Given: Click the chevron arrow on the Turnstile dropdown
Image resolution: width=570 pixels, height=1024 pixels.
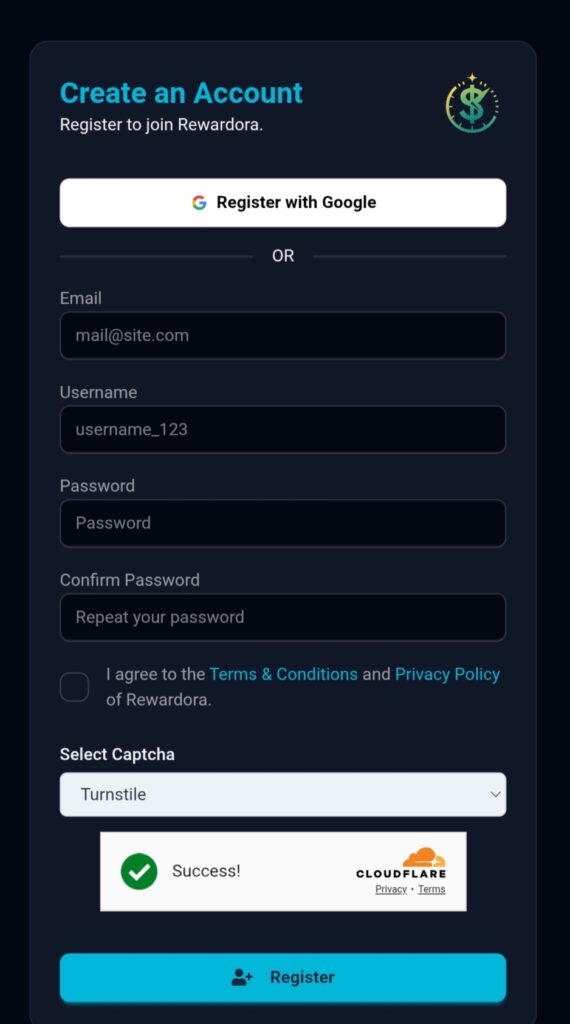Looking at the screenshot, I should (496, 795).
